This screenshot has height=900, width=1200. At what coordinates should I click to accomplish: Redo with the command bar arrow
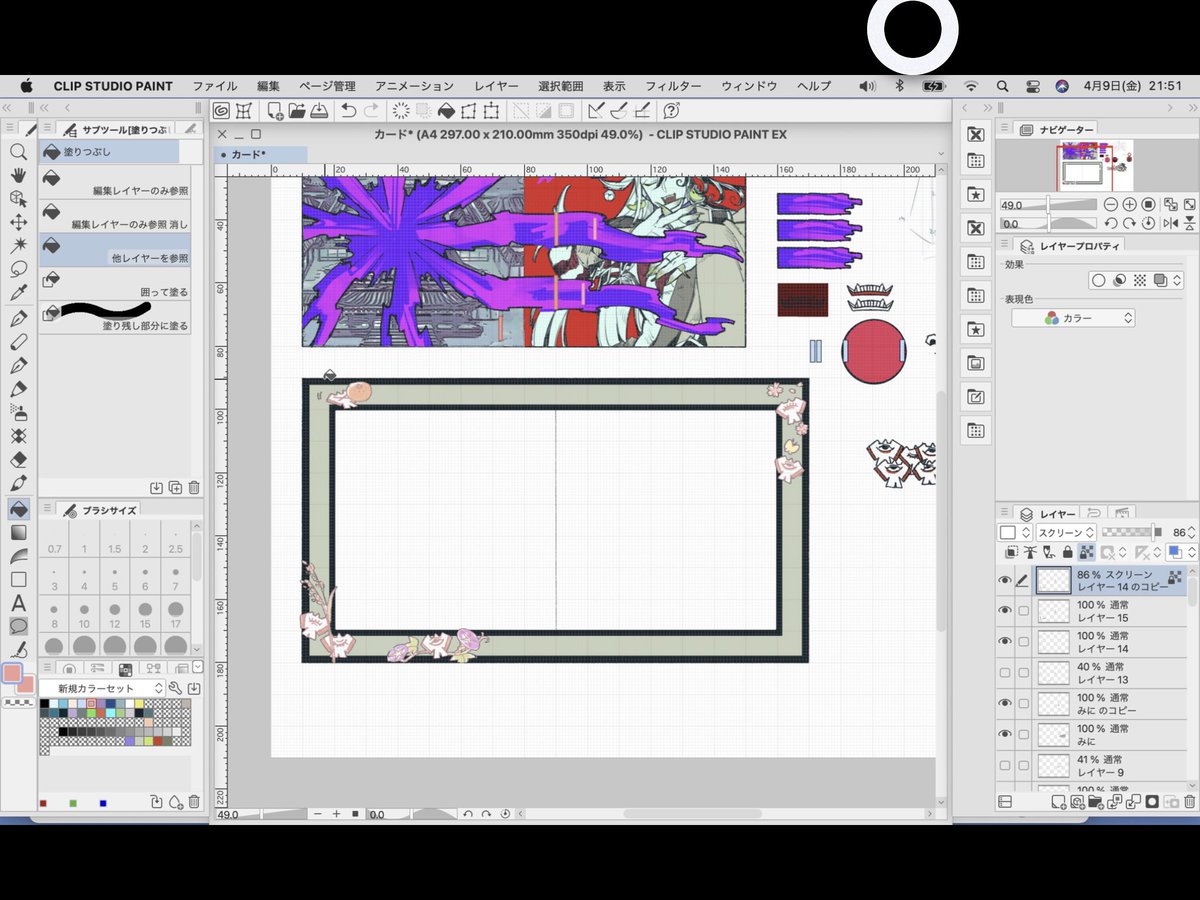(371, 110)
